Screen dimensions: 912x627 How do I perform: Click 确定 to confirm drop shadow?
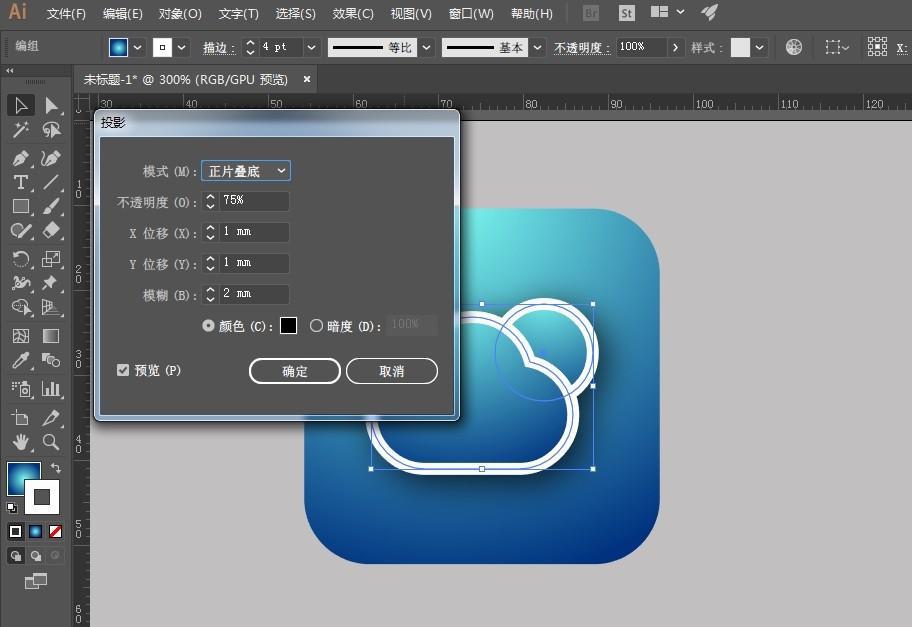click(x=294, y=371)
